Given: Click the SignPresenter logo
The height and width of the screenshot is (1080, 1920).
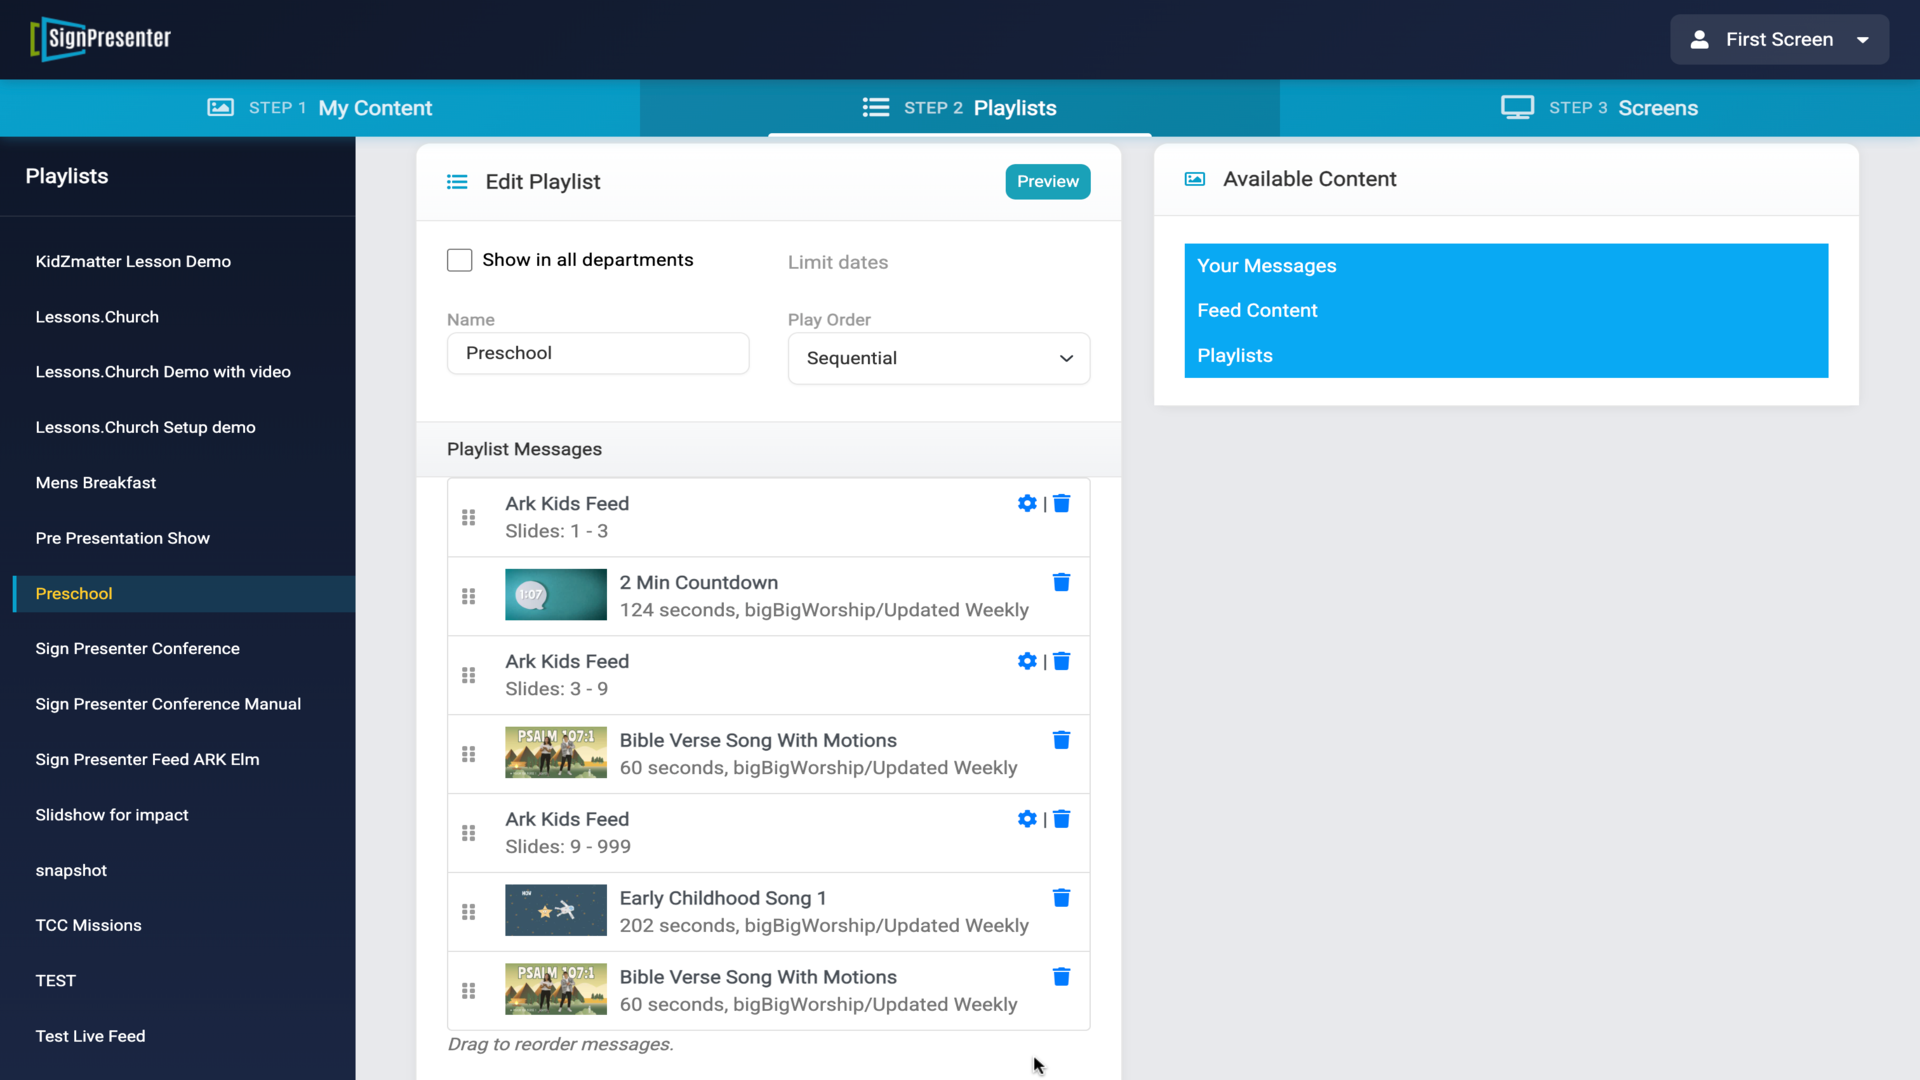Looking at the screenshot, I should tap(101, 39).
